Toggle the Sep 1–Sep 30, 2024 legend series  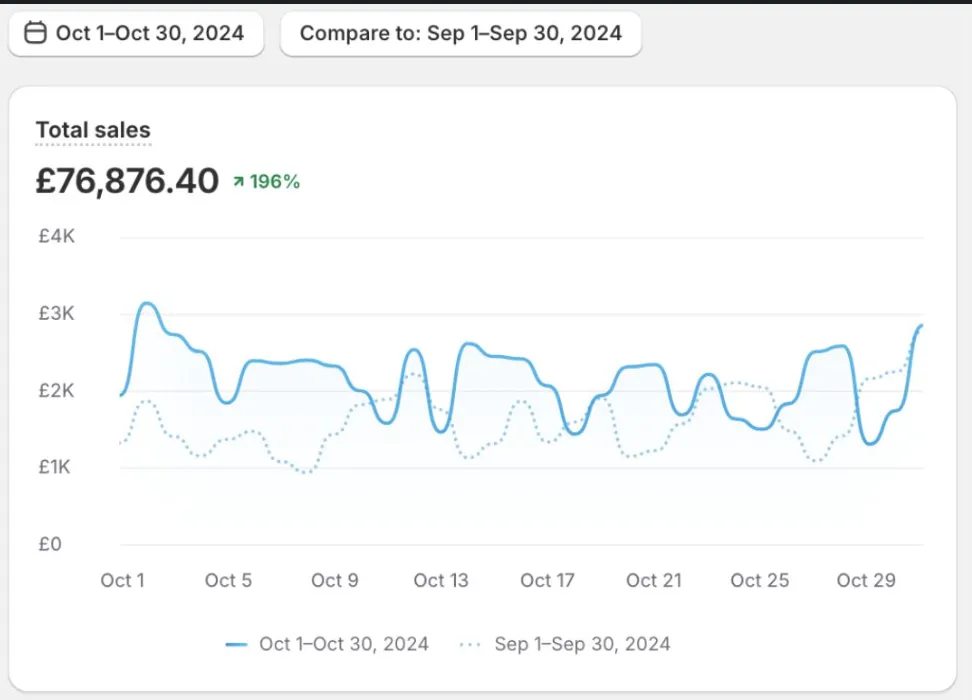582,644
